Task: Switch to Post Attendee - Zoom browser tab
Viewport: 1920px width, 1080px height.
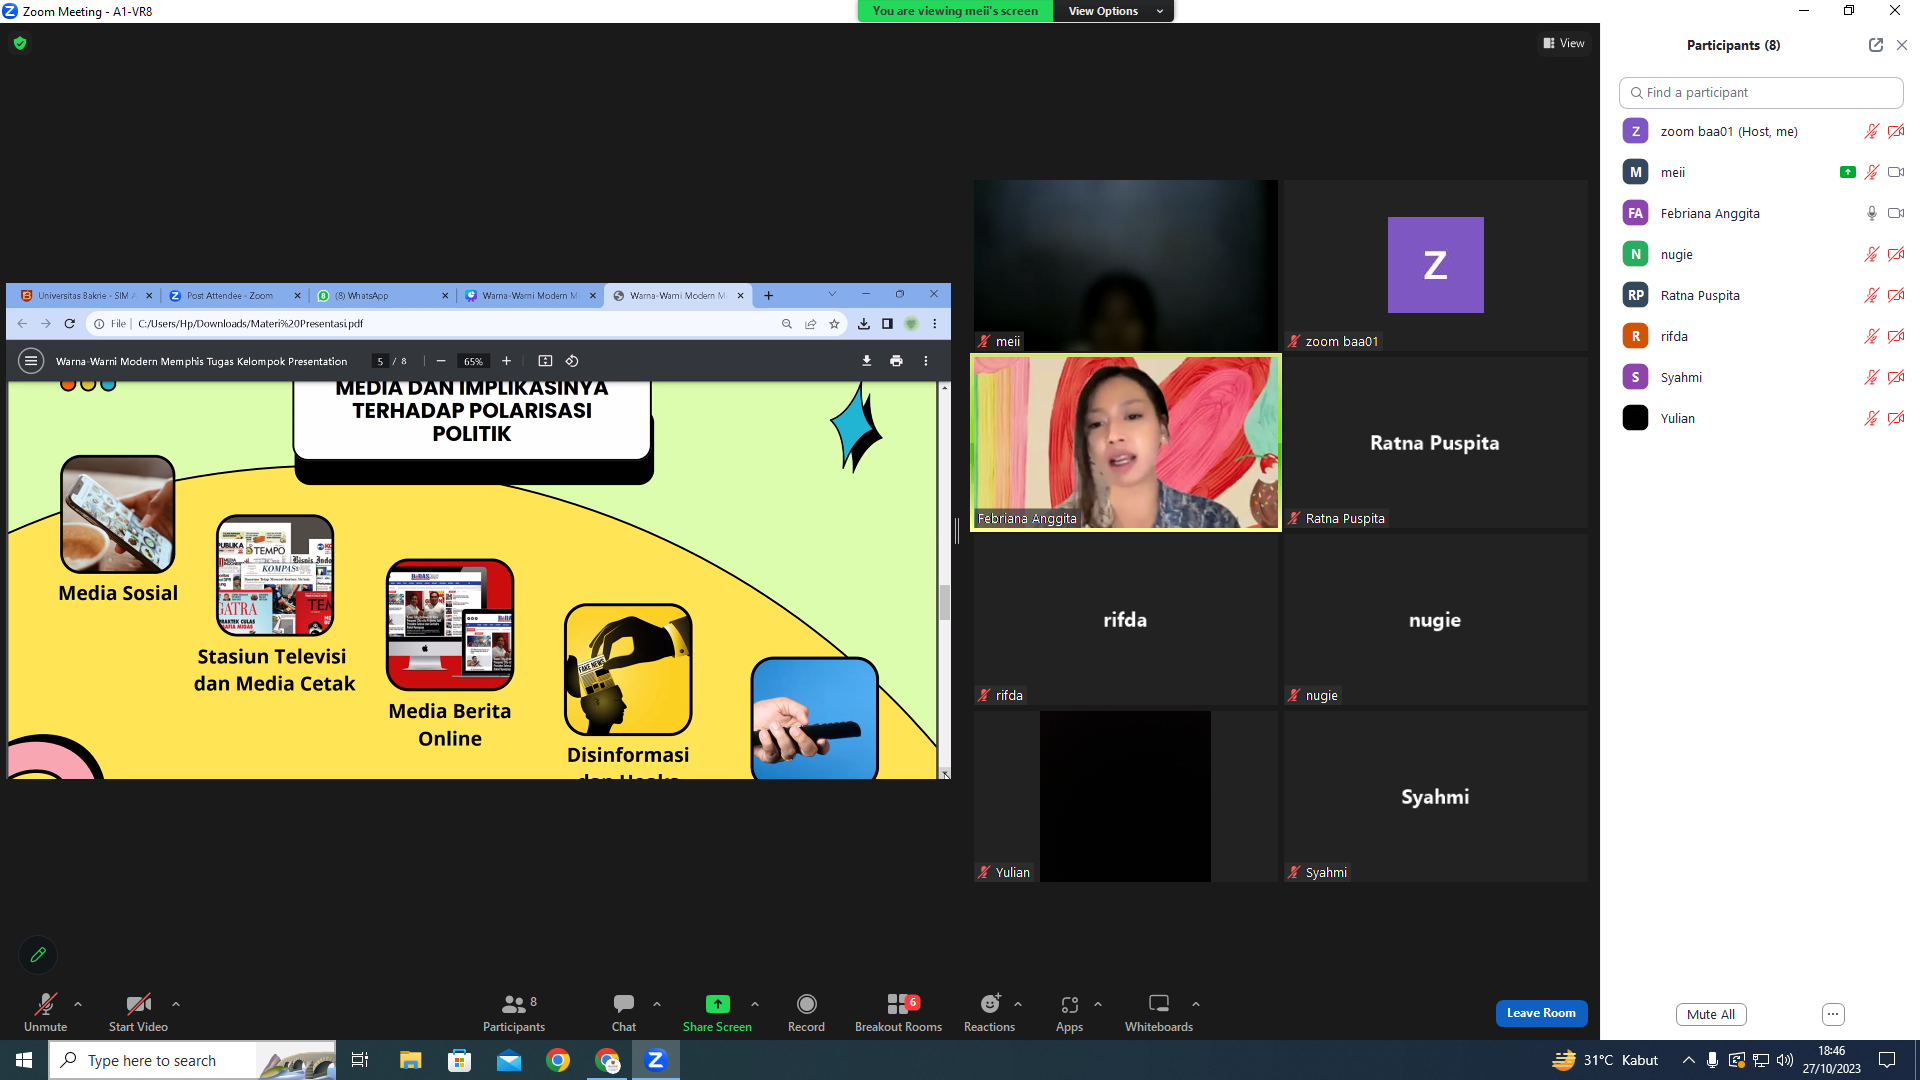Action: pos(234,295)
